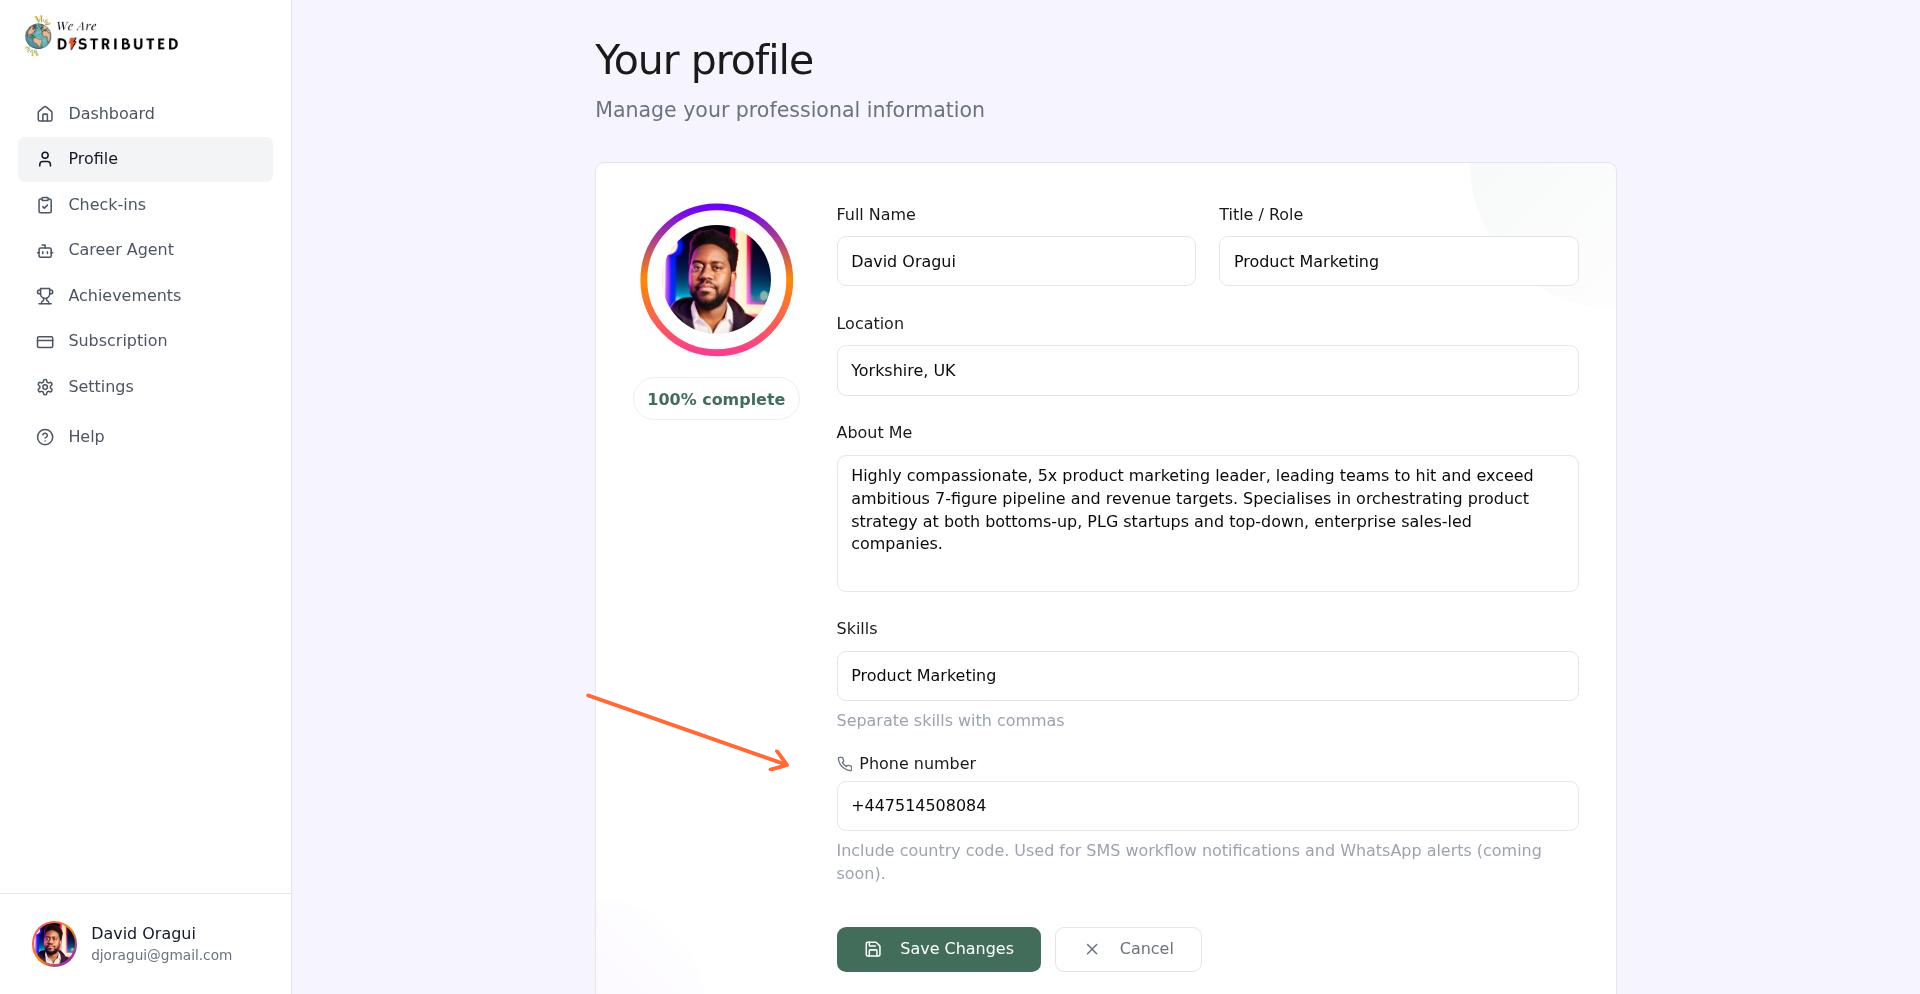The image size is (1920, 994).
Task: Click the Cancel button
Action: click(1128, 949)
